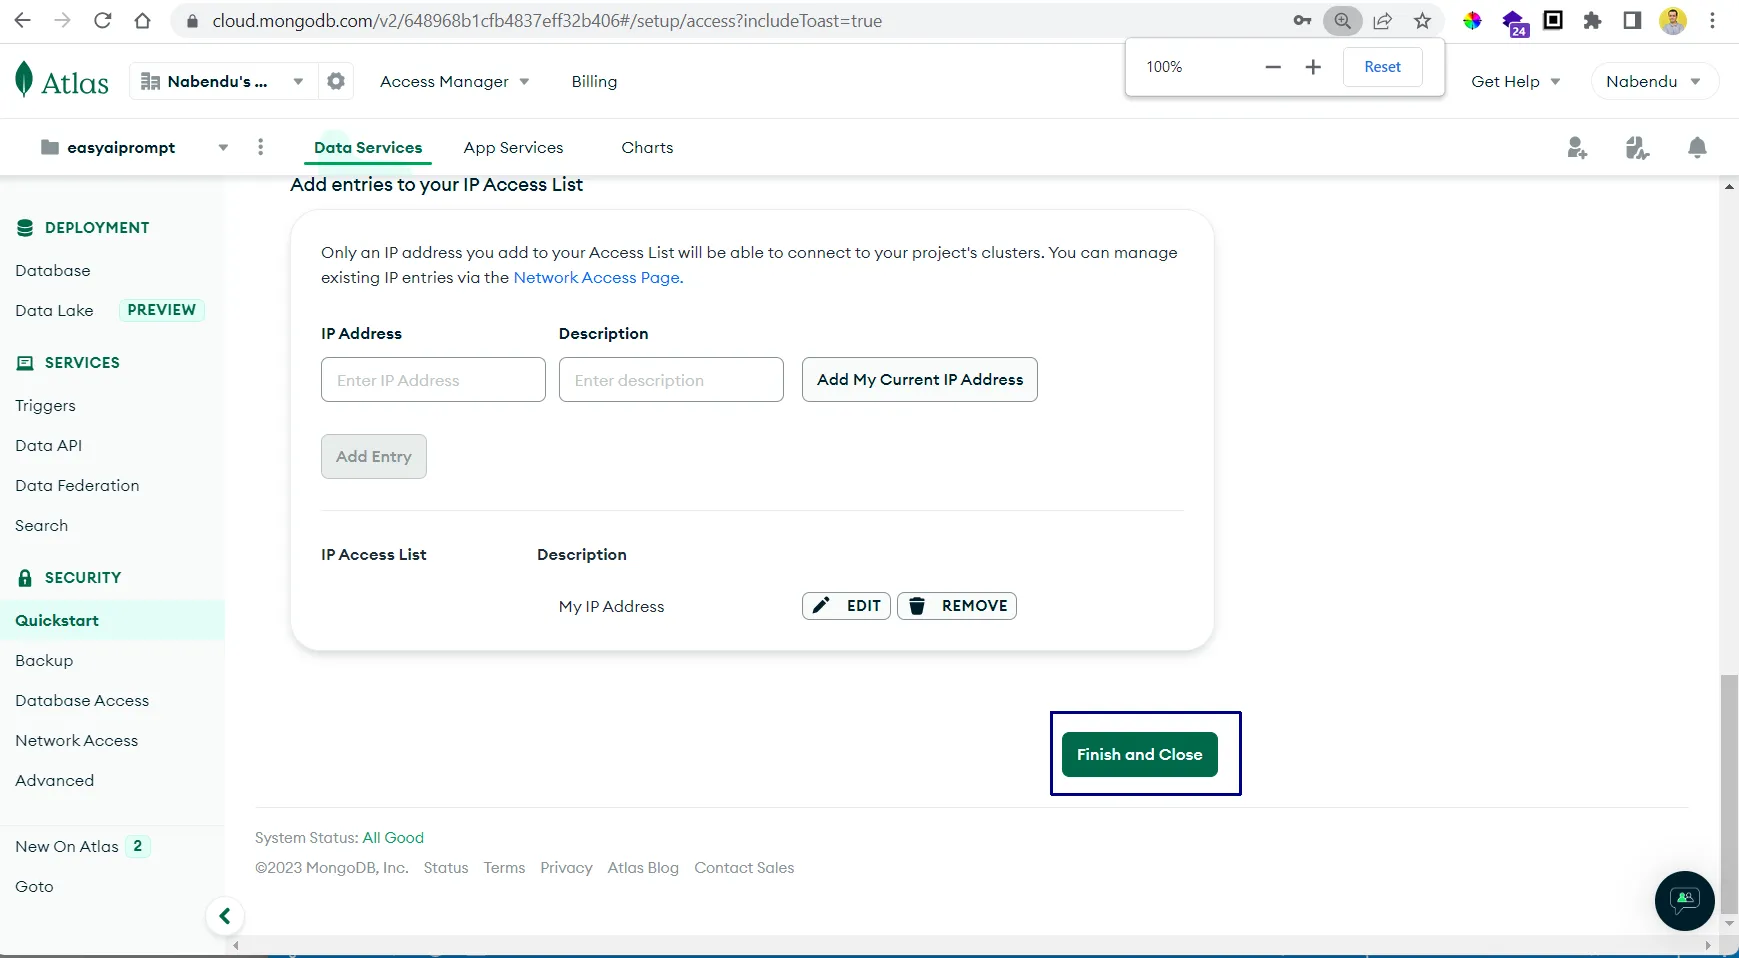Click the browser back arrow
Screen dimensions: 1739x958
coord(22,20)
